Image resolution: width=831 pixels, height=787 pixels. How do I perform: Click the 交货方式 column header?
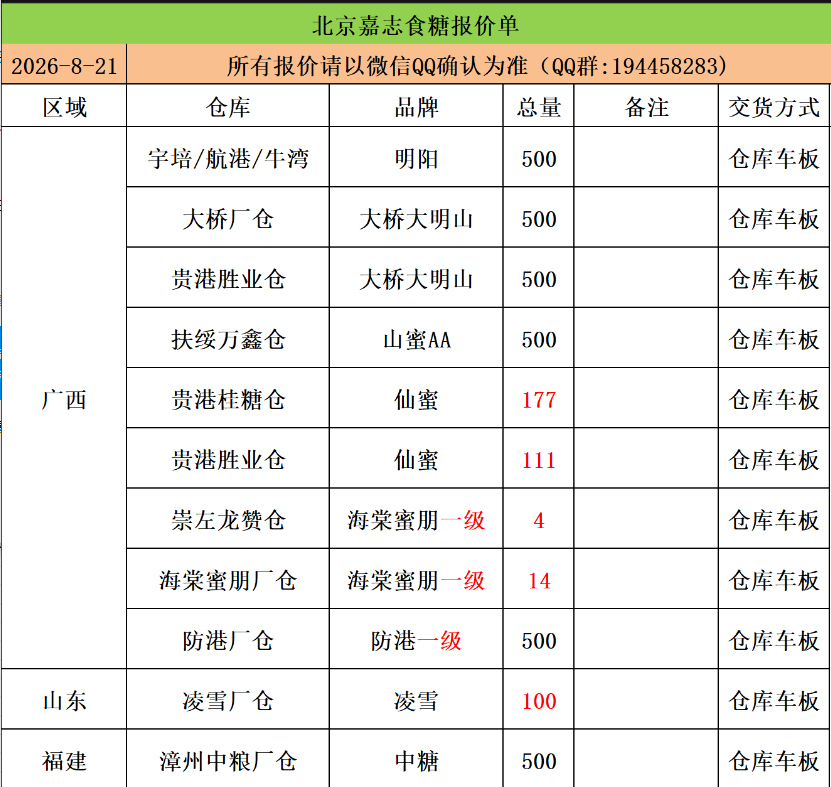(x=774, y=107)
